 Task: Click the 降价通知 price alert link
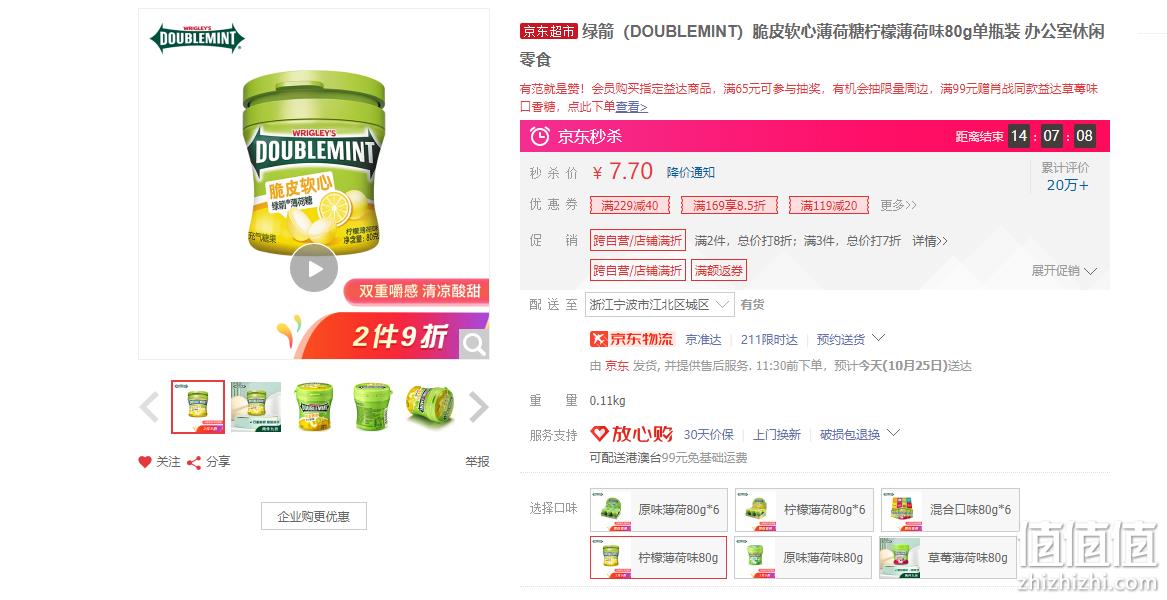coord(691,173)
